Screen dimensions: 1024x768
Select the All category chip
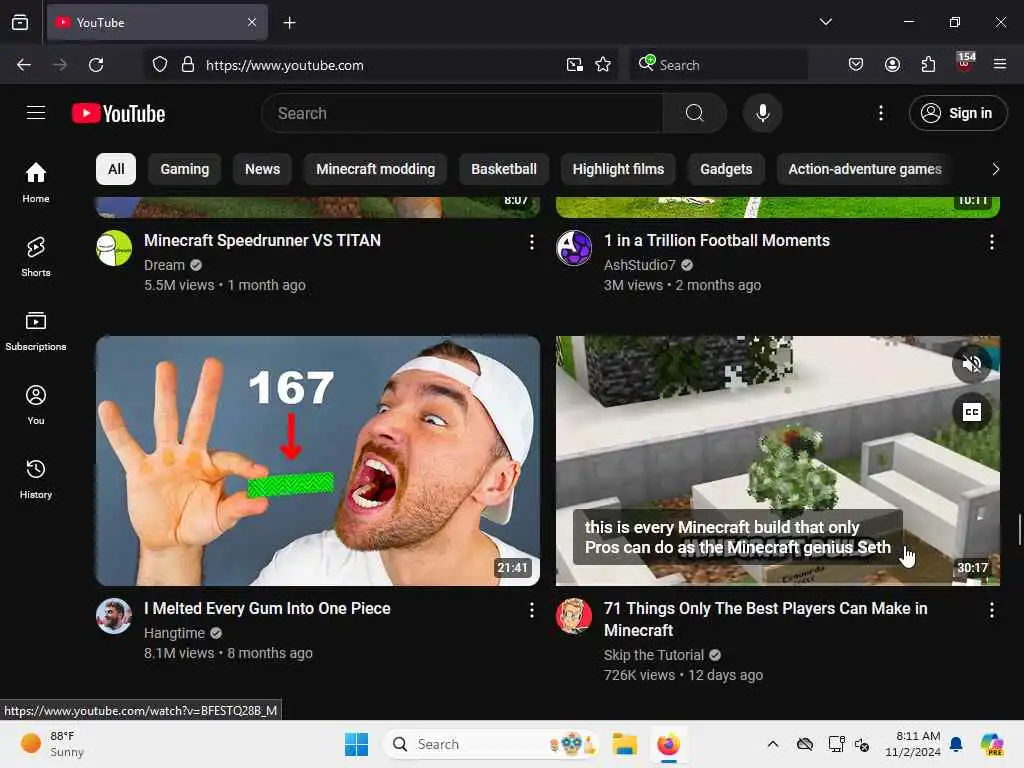[x=116, y=169]
